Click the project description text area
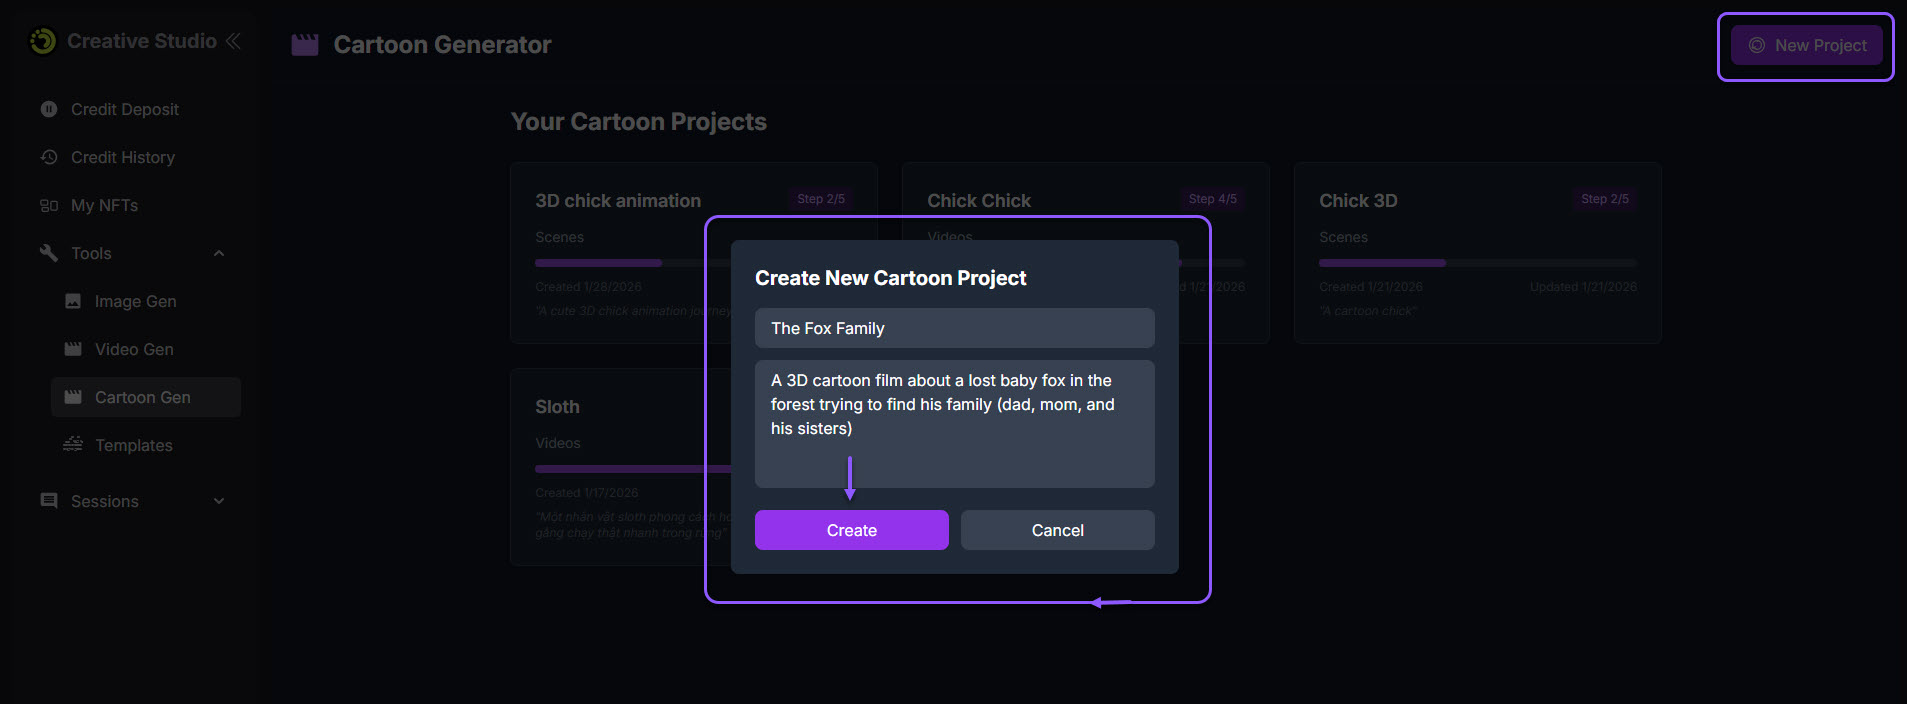 point(954,424)
